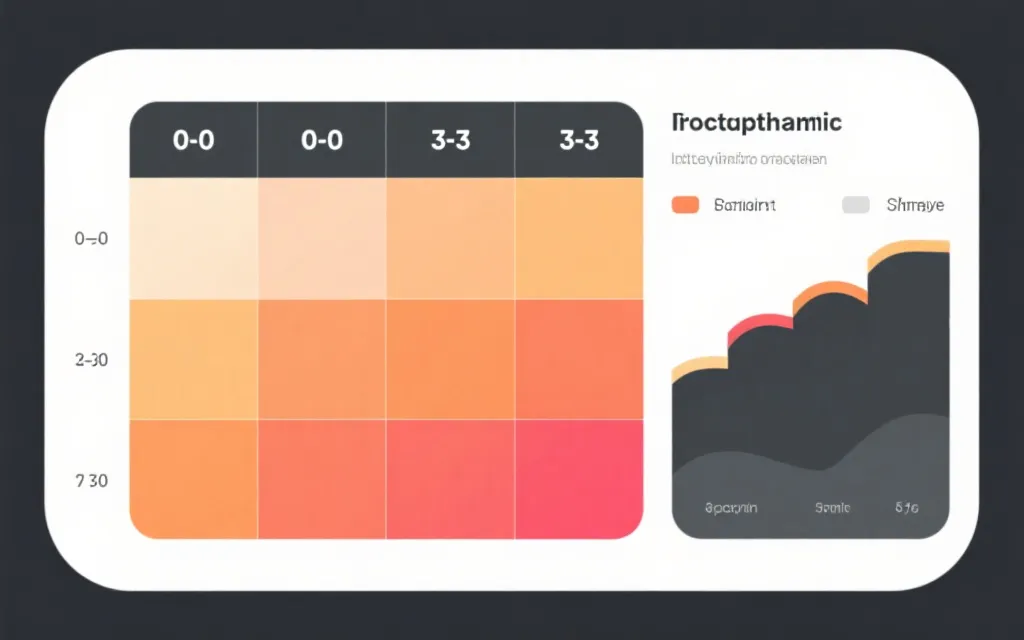This screenshot has height=640, width=1024.
Task: Select the second "0-0" column header
Action: (x=322, y=140)
